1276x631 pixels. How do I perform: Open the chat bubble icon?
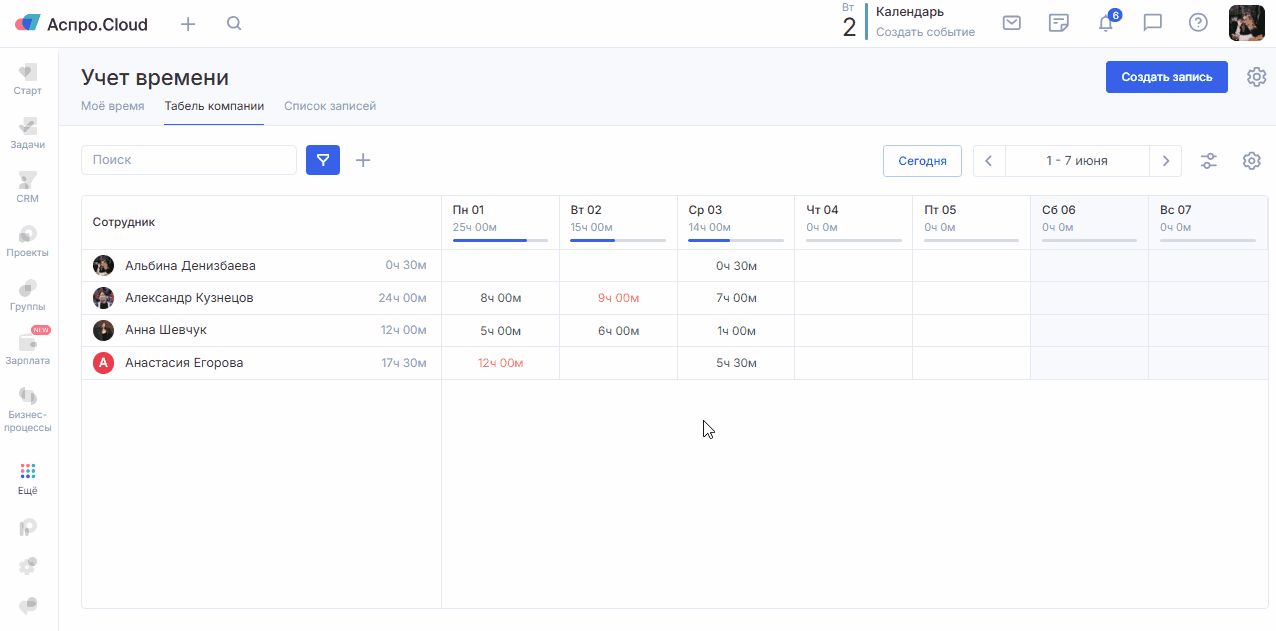click(1152, 23)
